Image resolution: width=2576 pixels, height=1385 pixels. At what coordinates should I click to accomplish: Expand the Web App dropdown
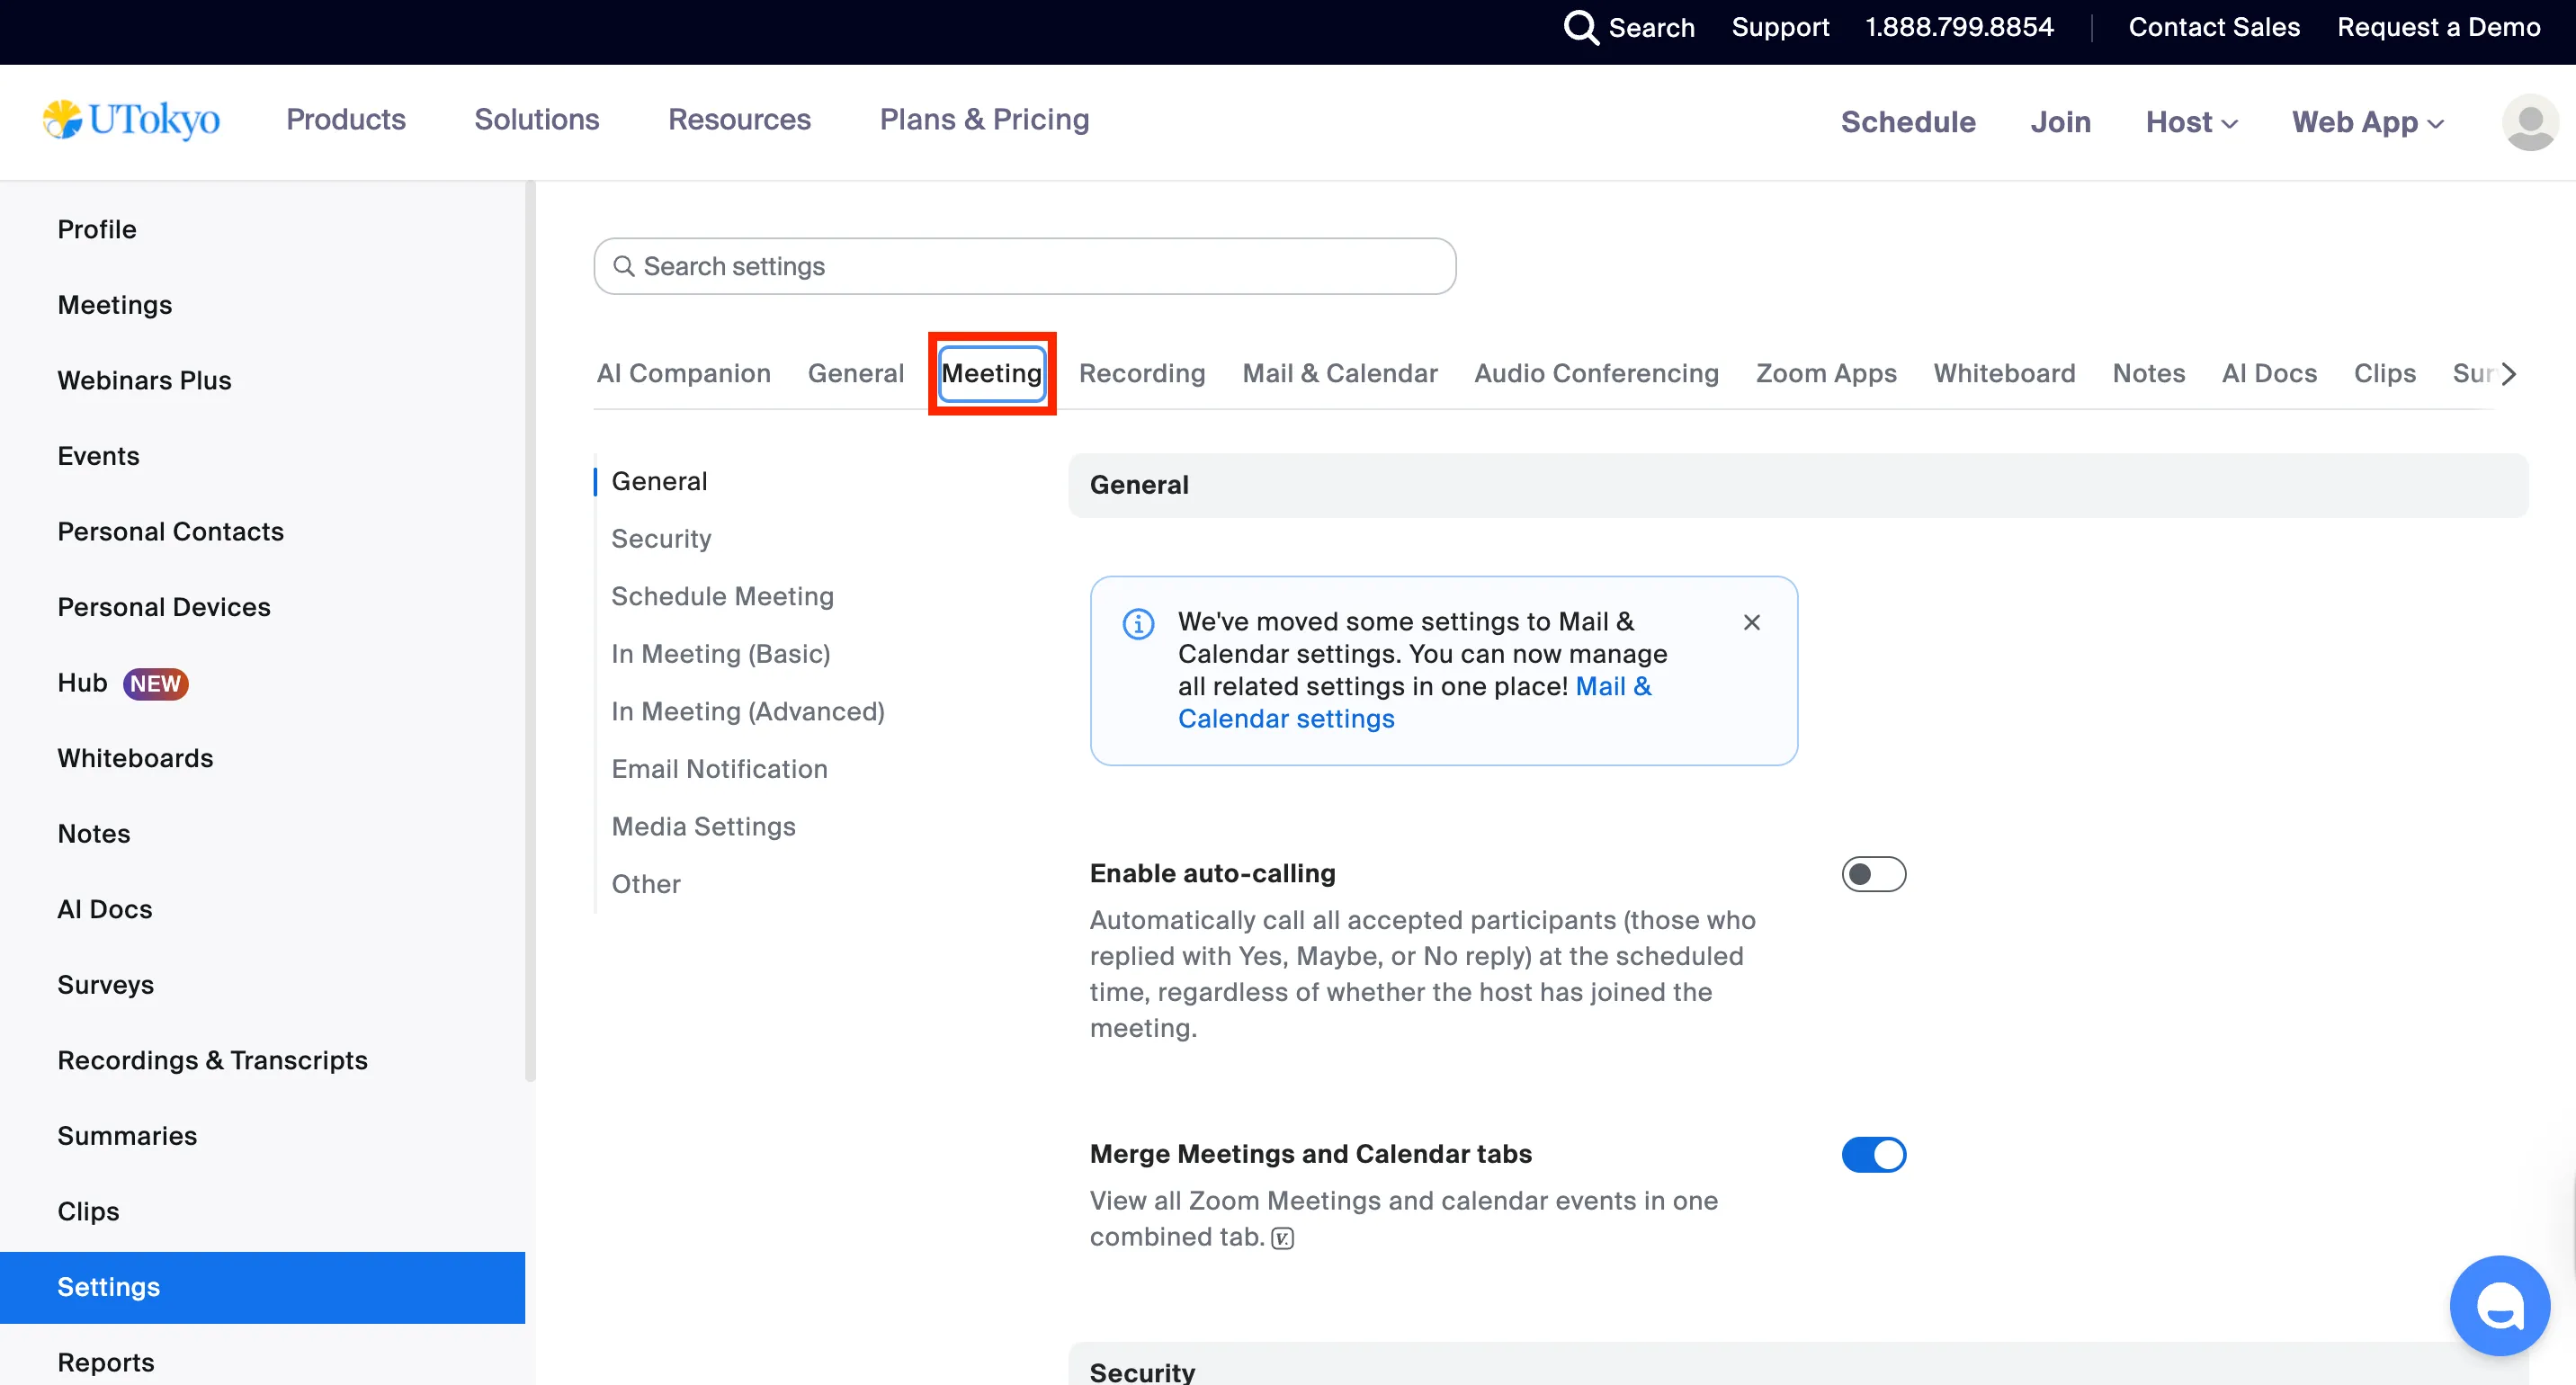(2367, 122)
